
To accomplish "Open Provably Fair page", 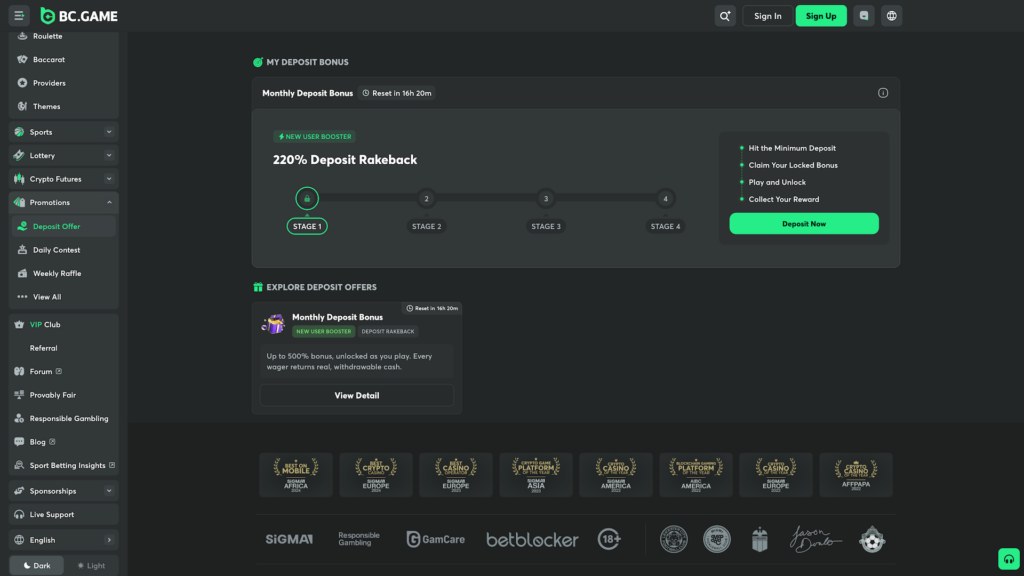I will pos(63,395).
